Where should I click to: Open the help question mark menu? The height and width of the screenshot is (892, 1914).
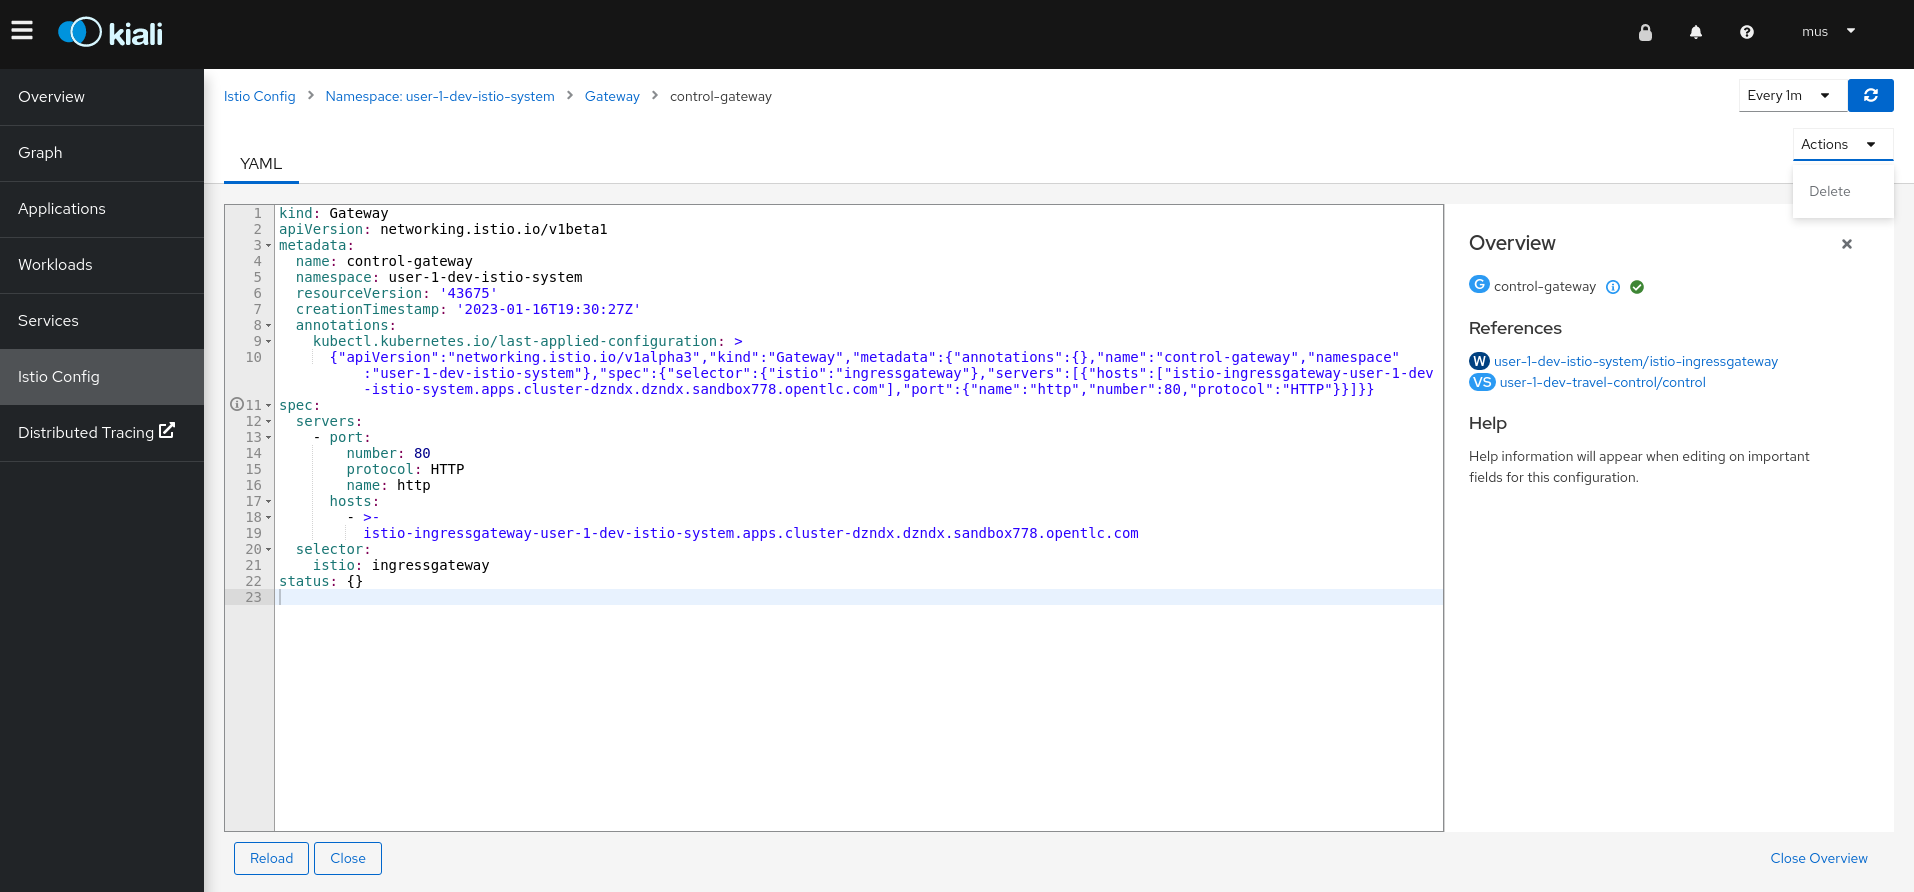(x=1747, y=32)
